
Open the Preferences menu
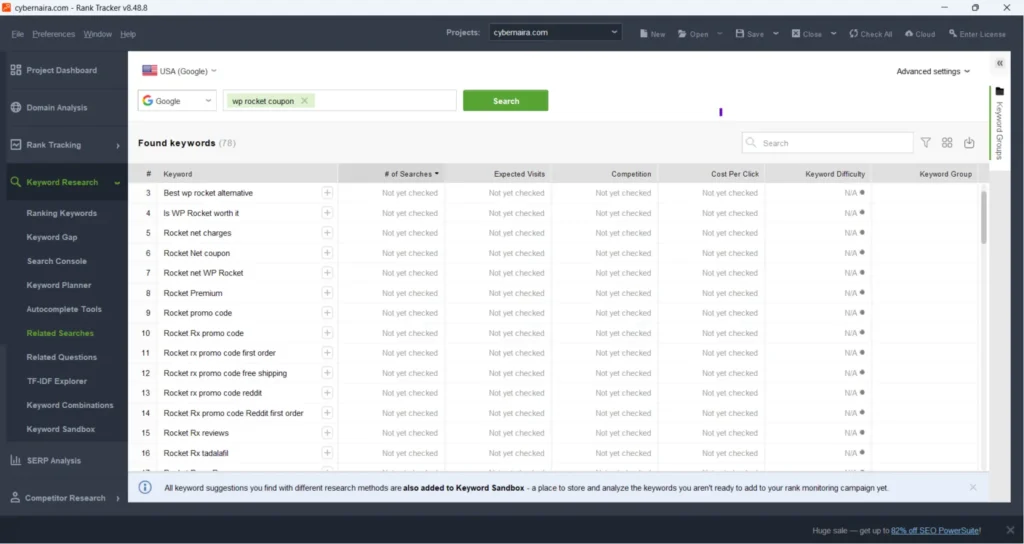click(x=54, y=34)
